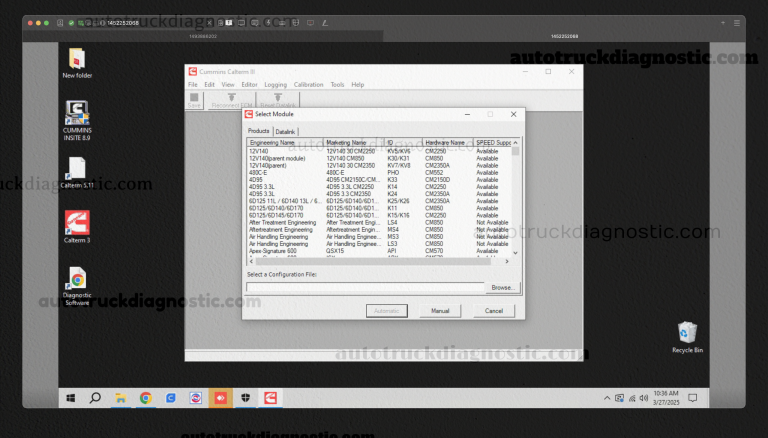Open the Logging menu

click(x=275, y=85)
